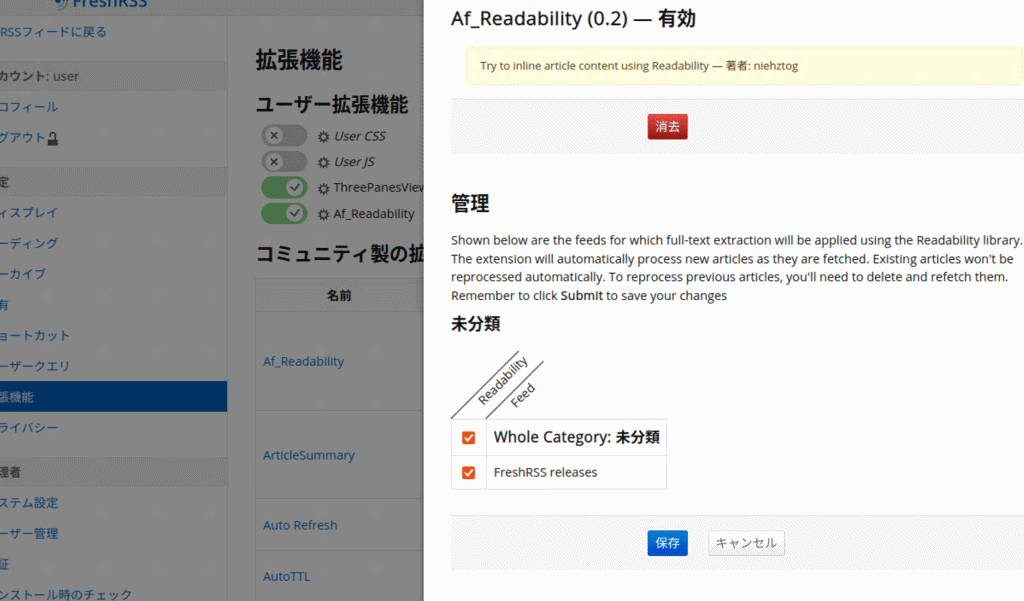Open the AutoTTL extension link
Viewport: 1024px width, 601px height.
286,578
